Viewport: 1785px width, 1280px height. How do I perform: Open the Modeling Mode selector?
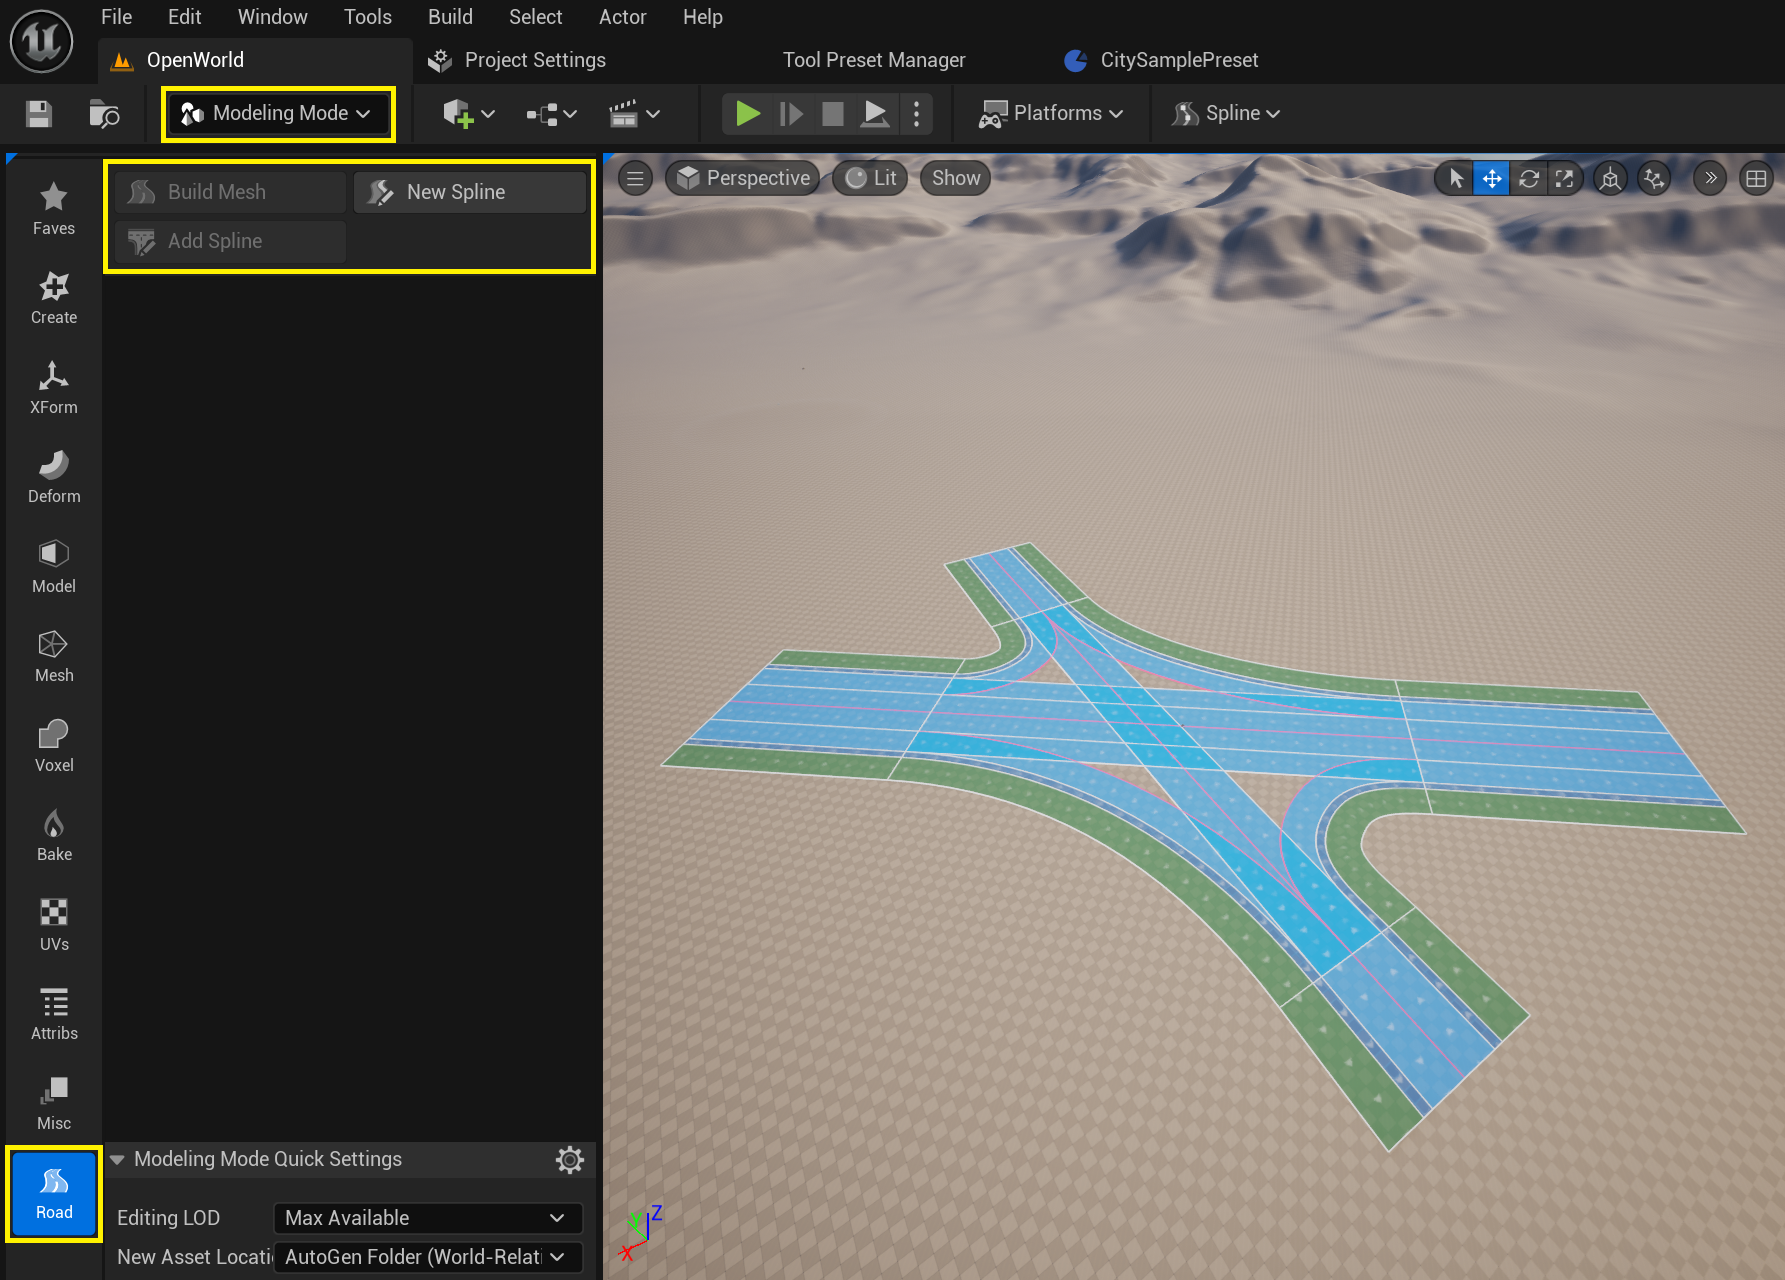(x=277, y=113)
